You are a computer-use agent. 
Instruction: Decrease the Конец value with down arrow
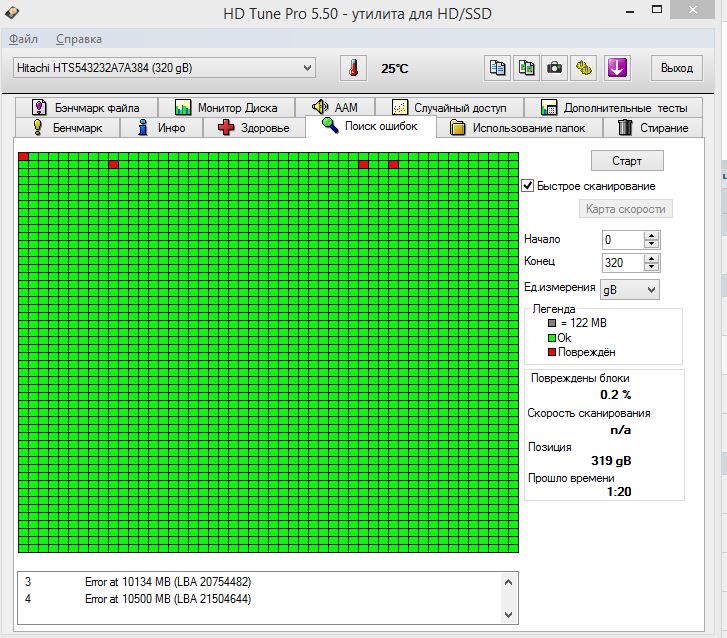pyautogui.click(x=652, y=267)
